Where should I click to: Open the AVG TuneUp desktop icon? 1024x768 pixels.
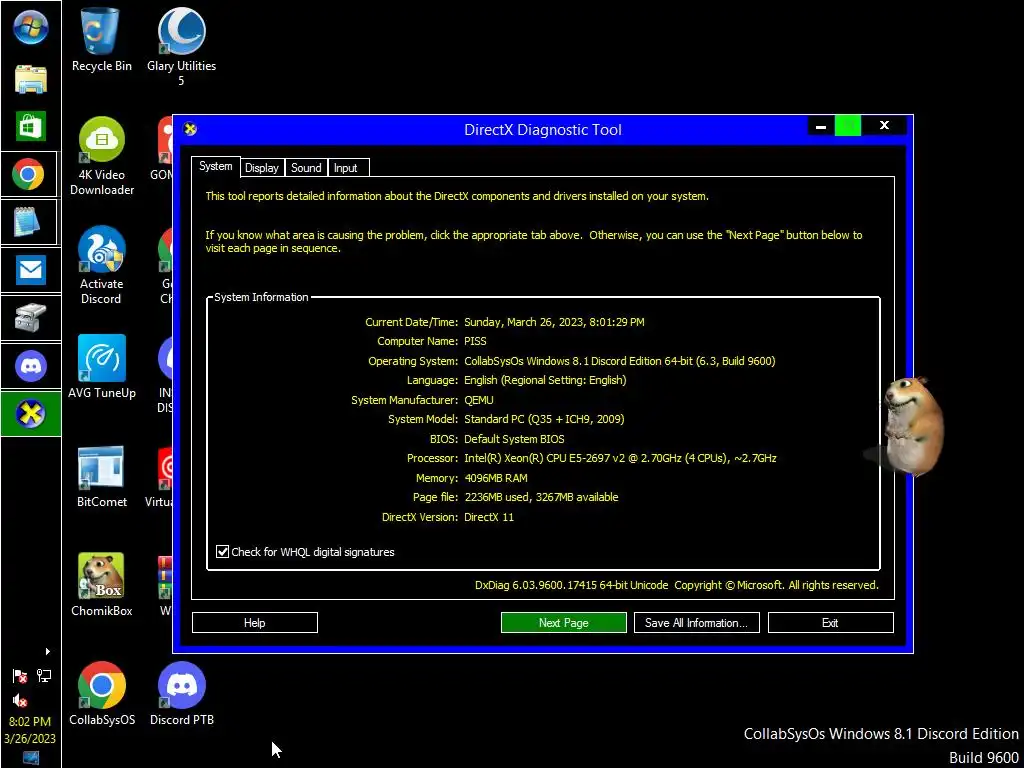[x=102, y=367]
